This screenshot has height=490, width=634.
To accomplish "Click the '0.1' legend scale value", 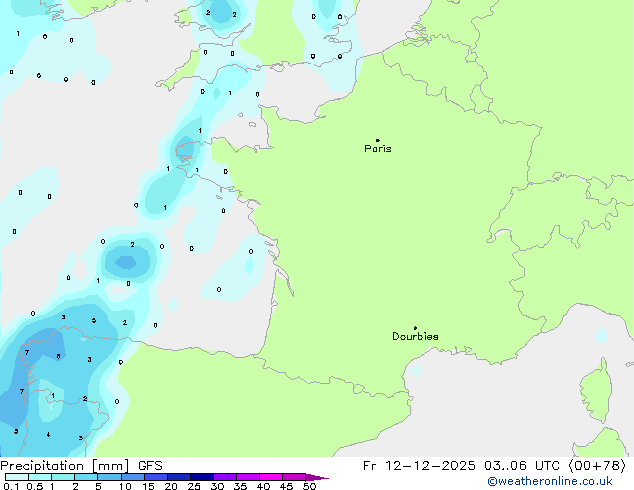I will click(x=11, y=486).
